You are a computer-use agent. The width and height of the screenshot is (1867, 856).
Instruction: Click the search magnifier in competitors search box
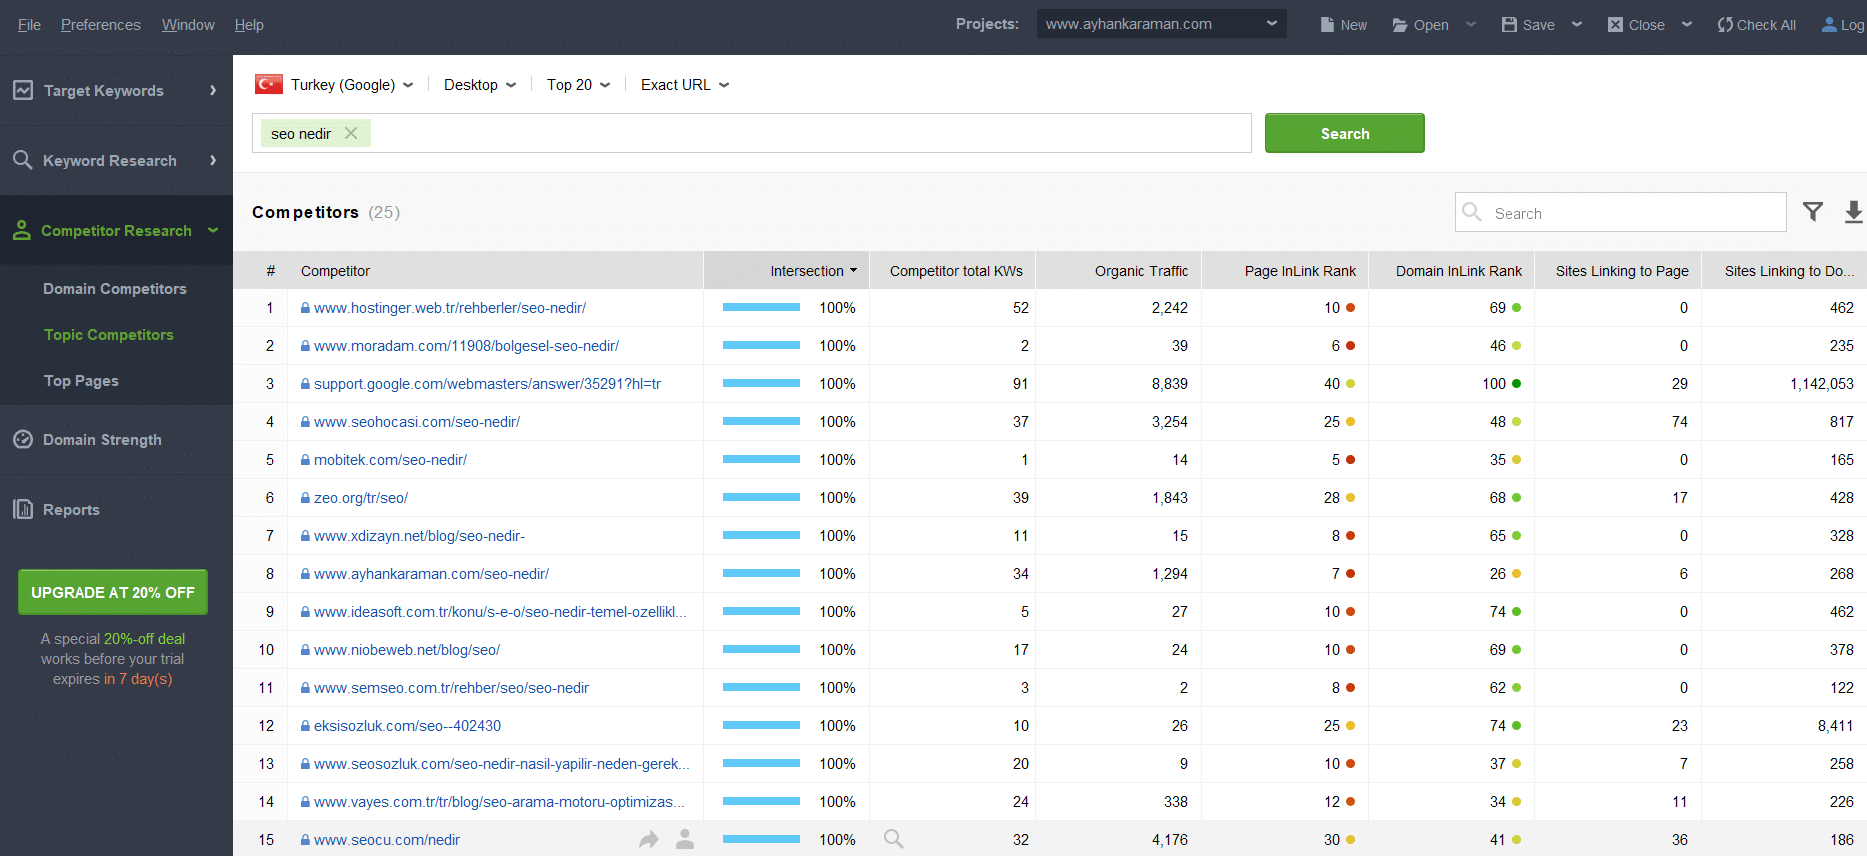coord(1472,212)
